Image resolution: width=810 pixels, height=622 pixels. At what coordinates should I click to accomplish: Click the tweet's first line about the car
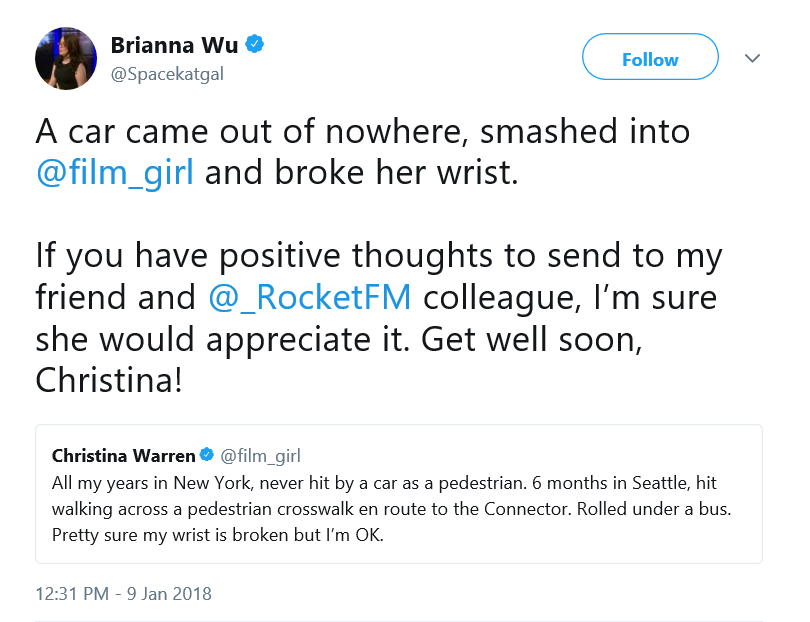(363, 131)
